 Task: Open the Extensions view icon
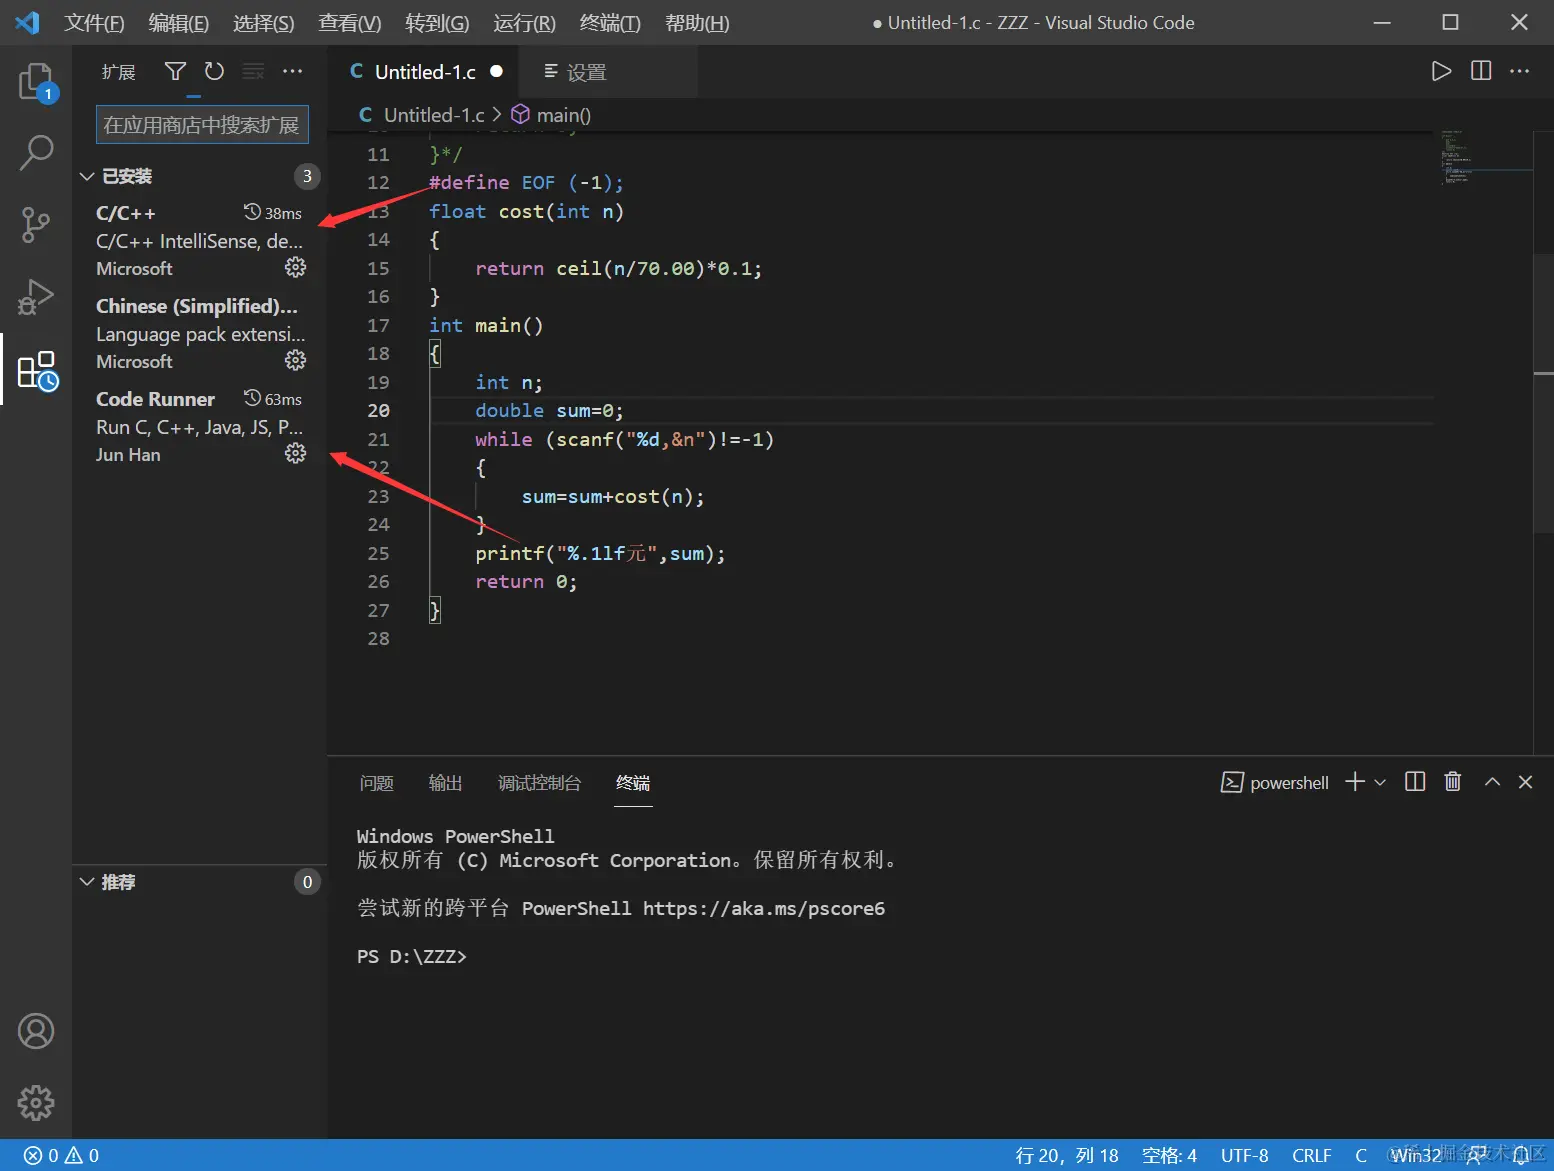[38, 370]
